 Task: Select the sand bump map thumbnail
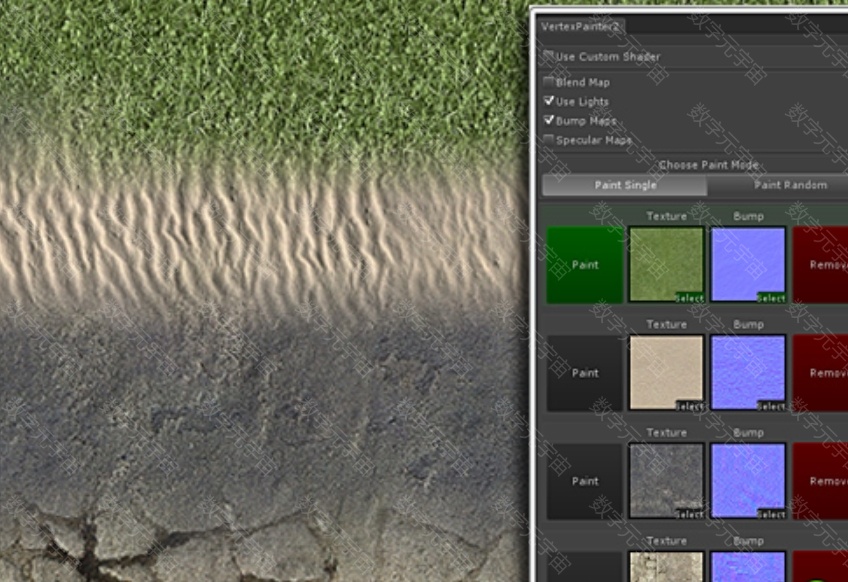(748, 373)
